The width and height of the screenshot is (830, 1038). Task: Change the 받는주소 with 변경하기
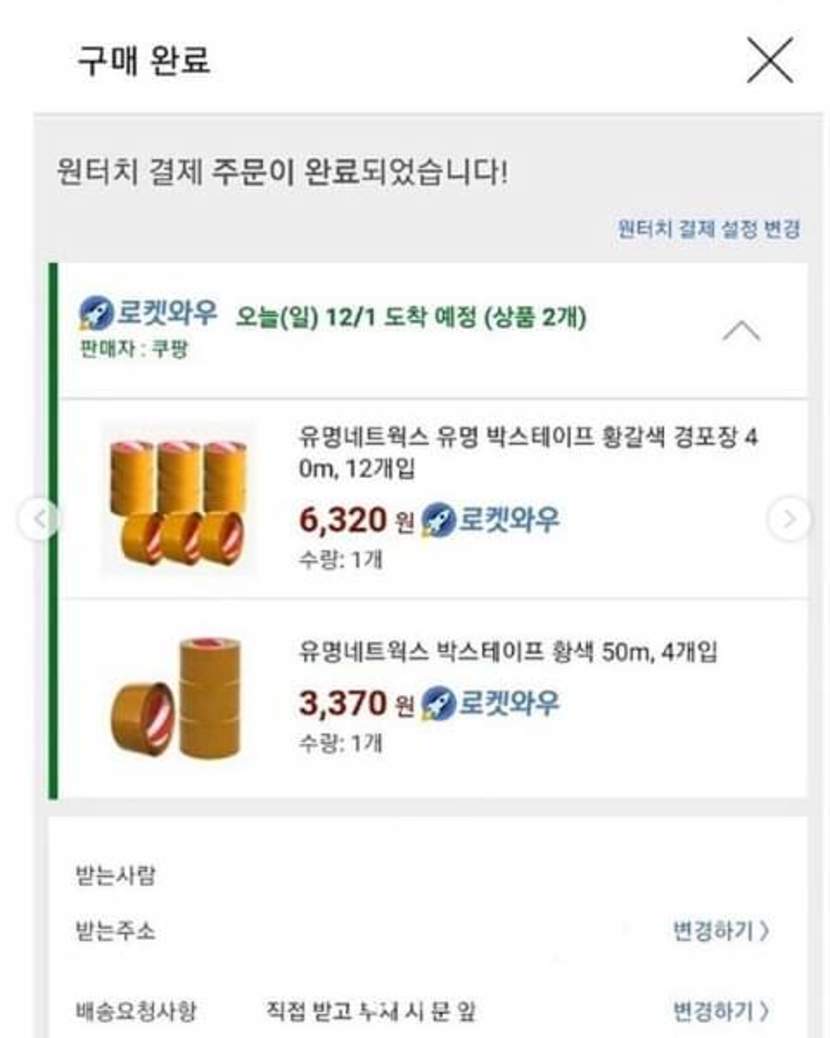point(721,931)
